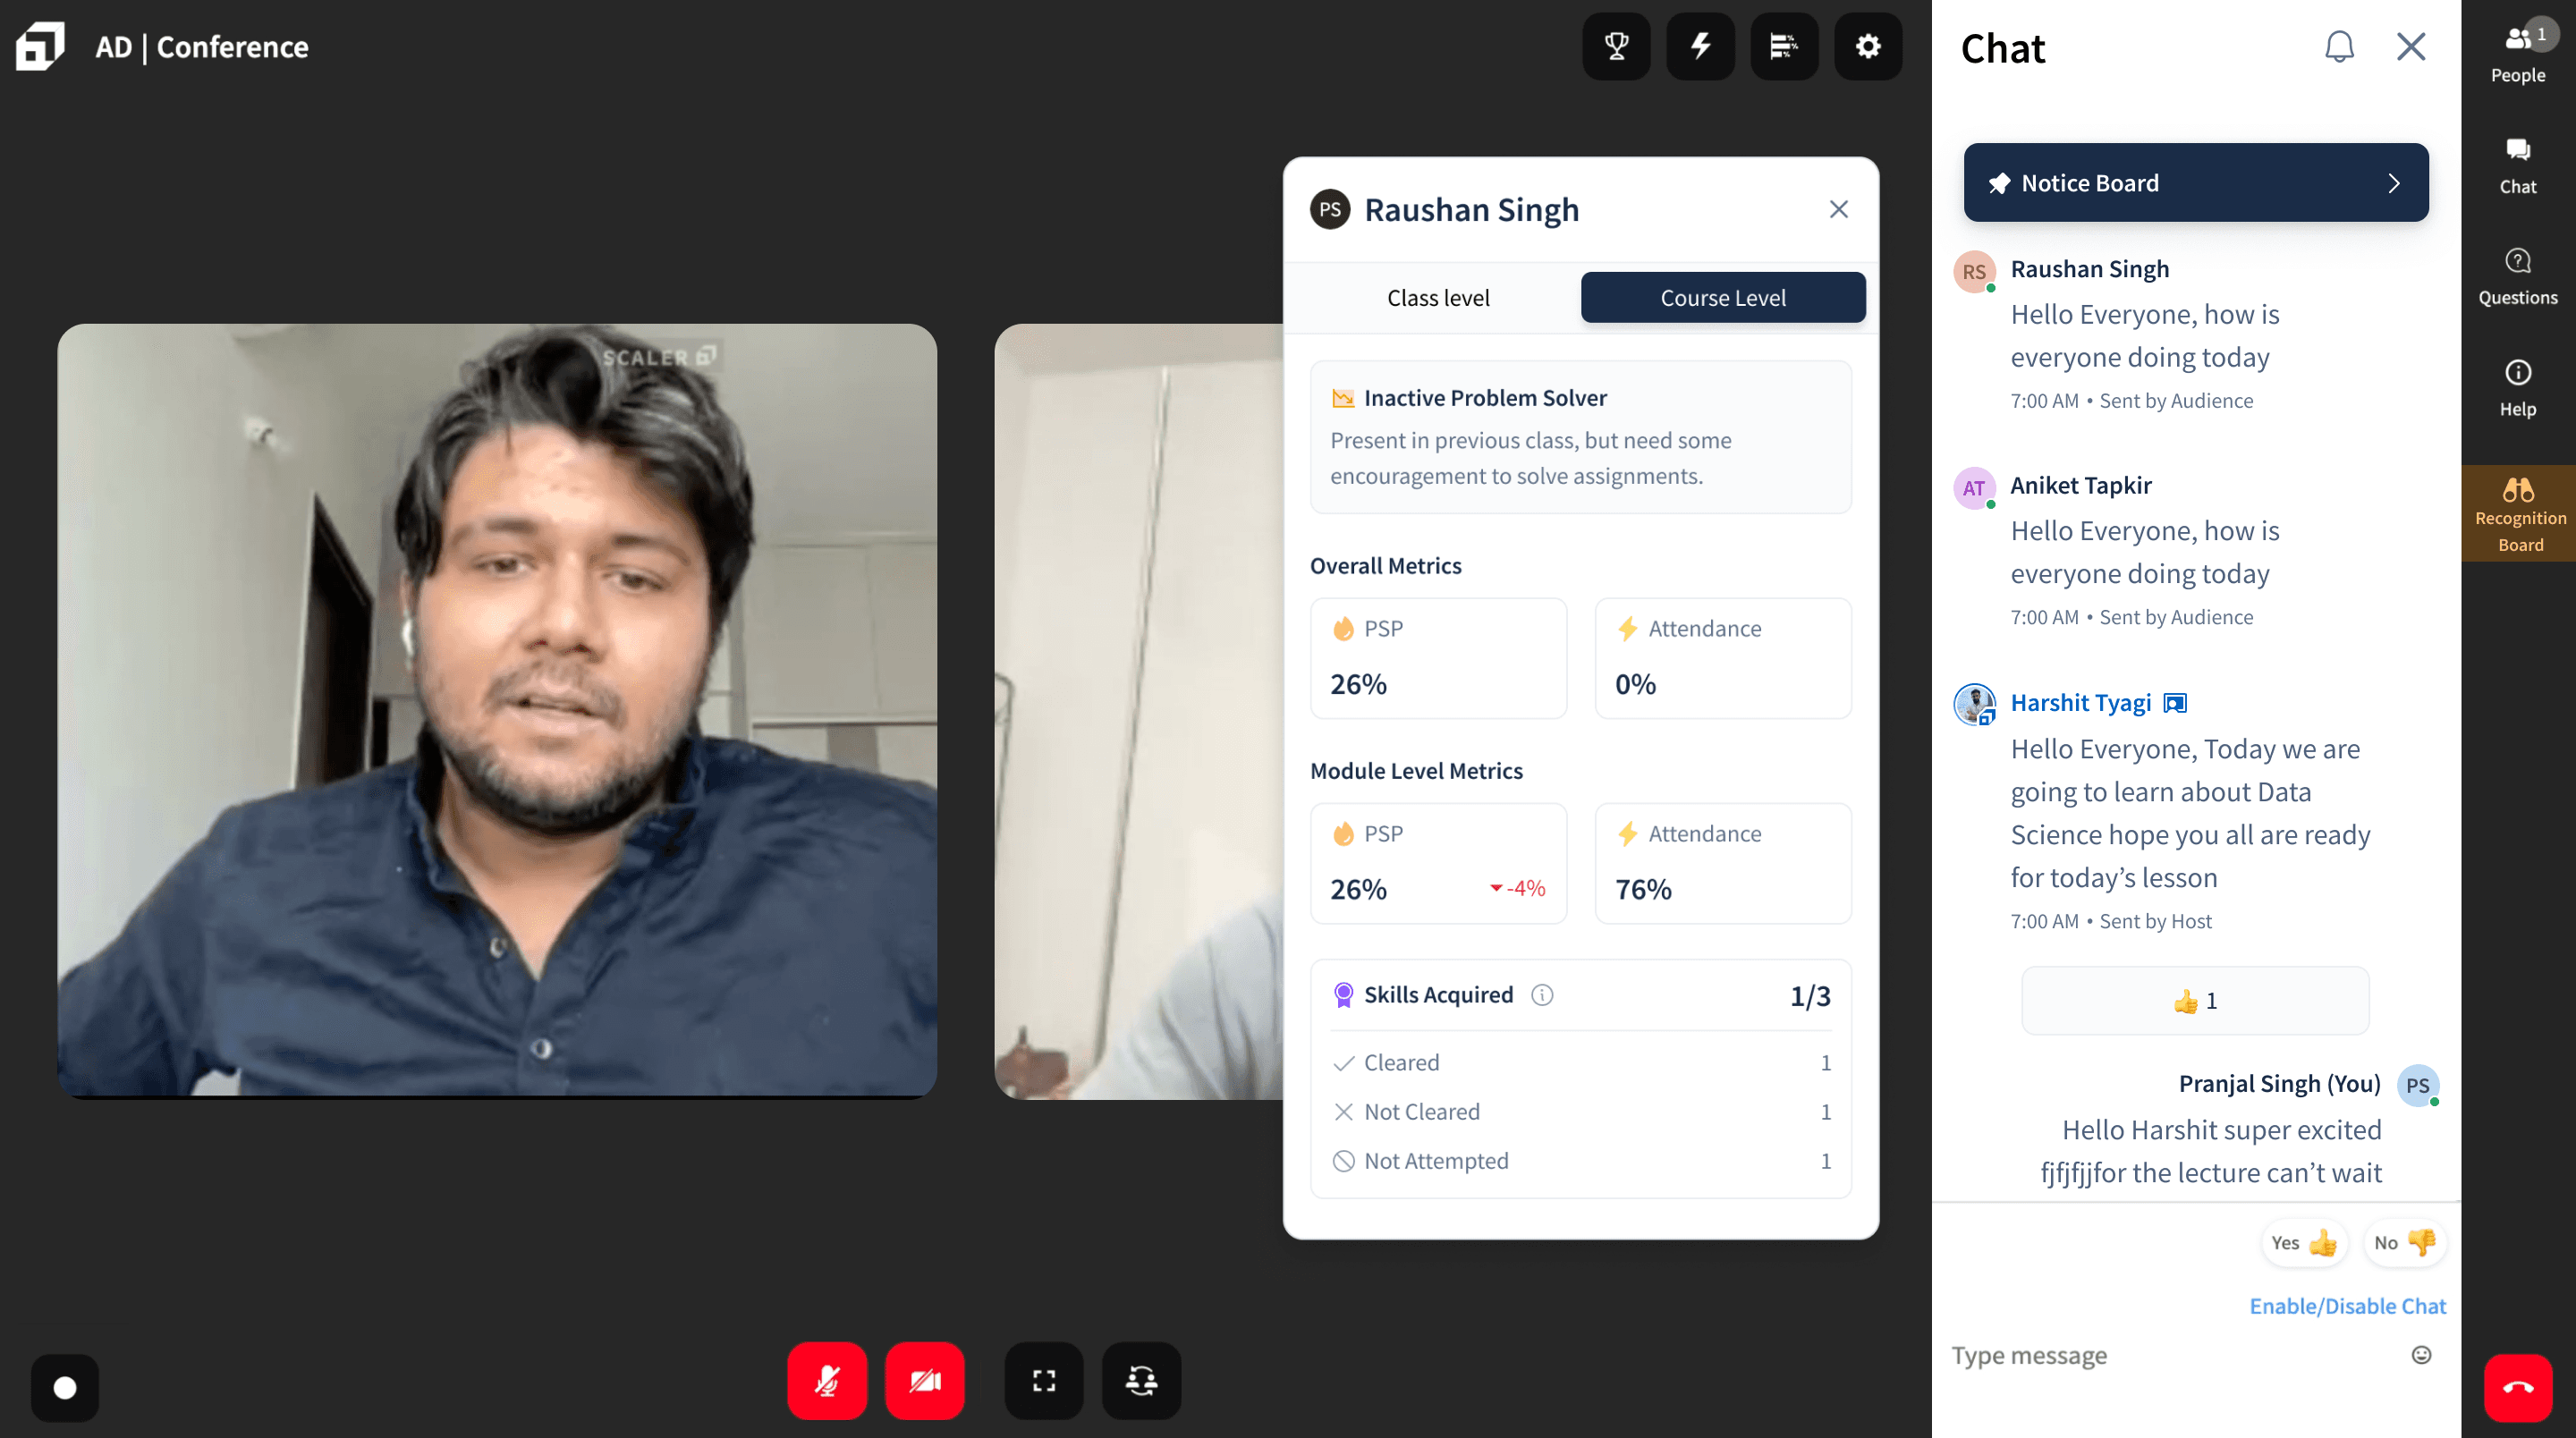Toggle the disabled camera button

coord(925,1381)
